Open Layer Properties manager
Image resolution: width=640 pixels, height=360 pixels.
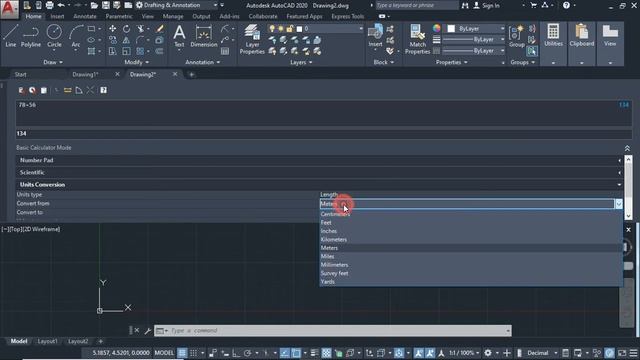coord(252,39)
